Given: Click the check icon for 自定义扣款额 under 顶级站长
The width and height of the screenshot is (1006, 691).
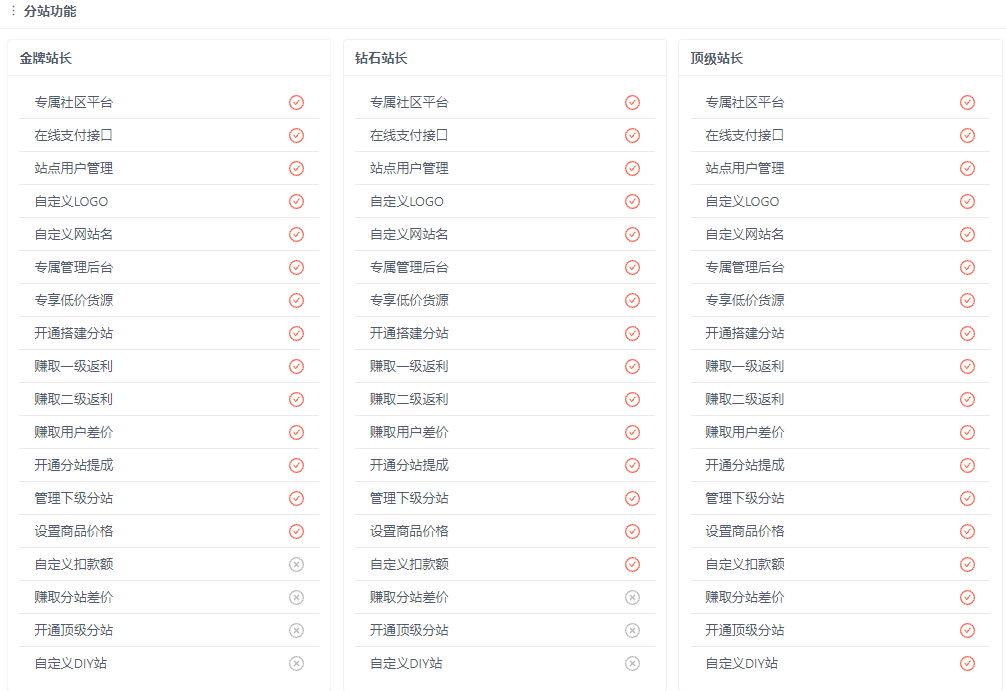Looking at the screenshot, I should [968, 565].
